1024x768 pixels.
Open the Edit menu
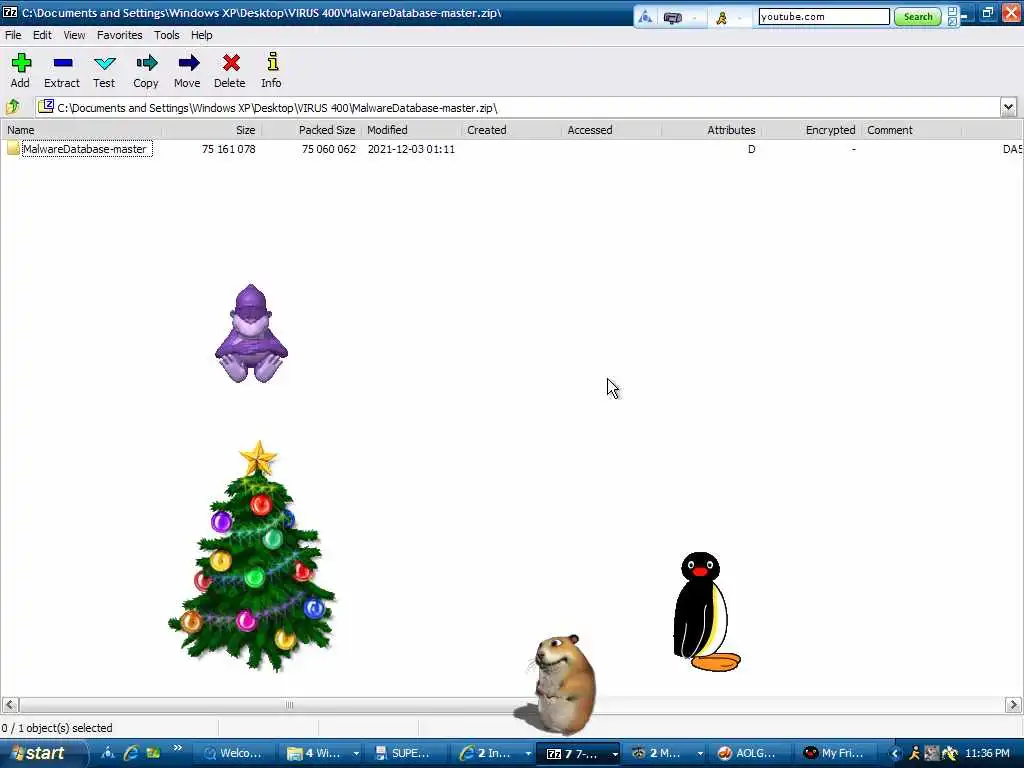pyautogui.click(x=42, y=35)
